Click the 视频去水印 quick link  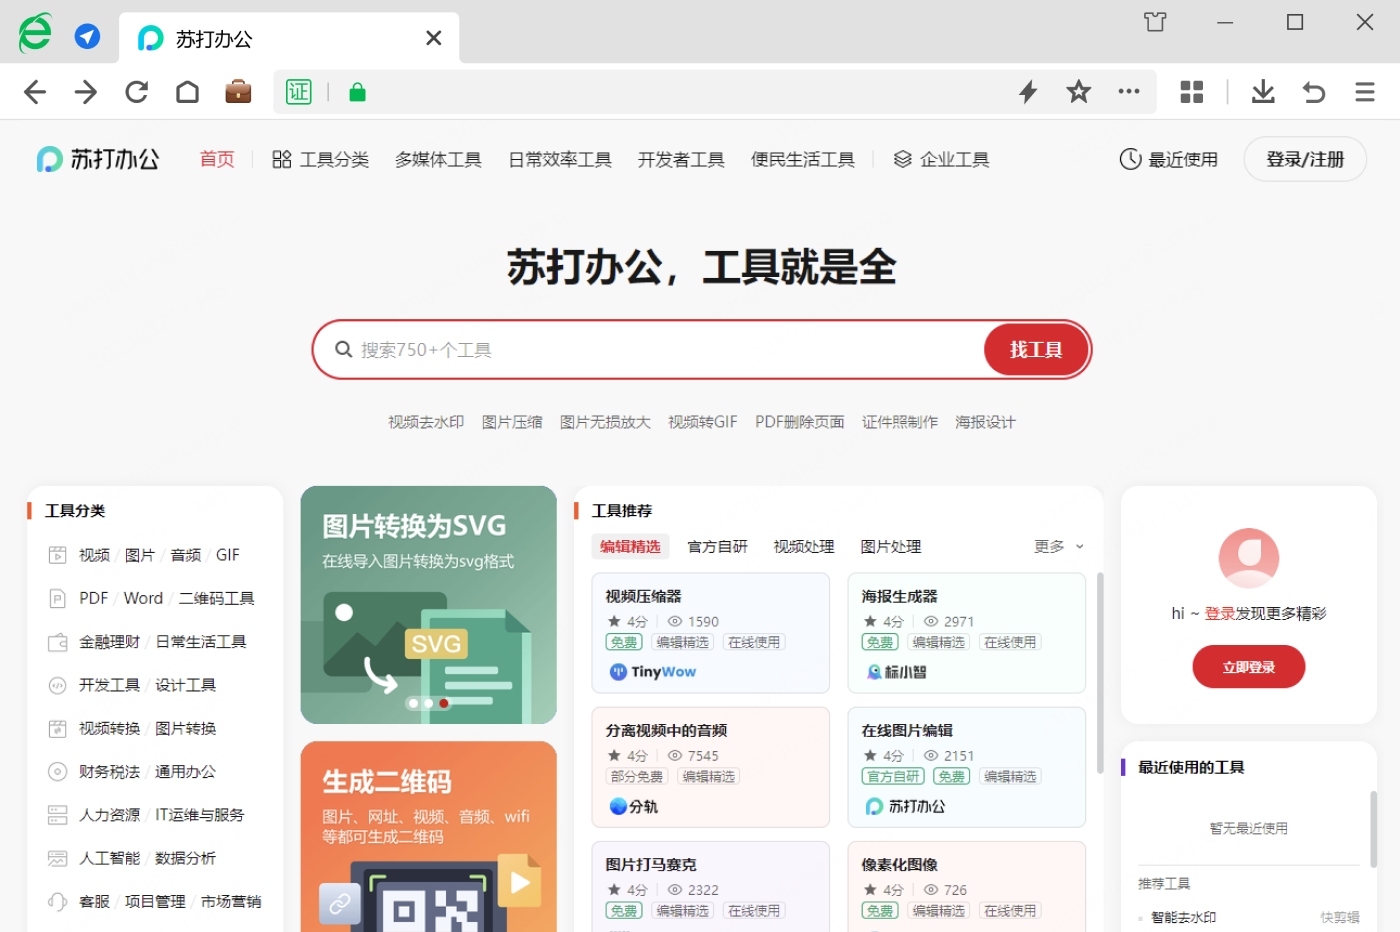[x=426, y=422]
